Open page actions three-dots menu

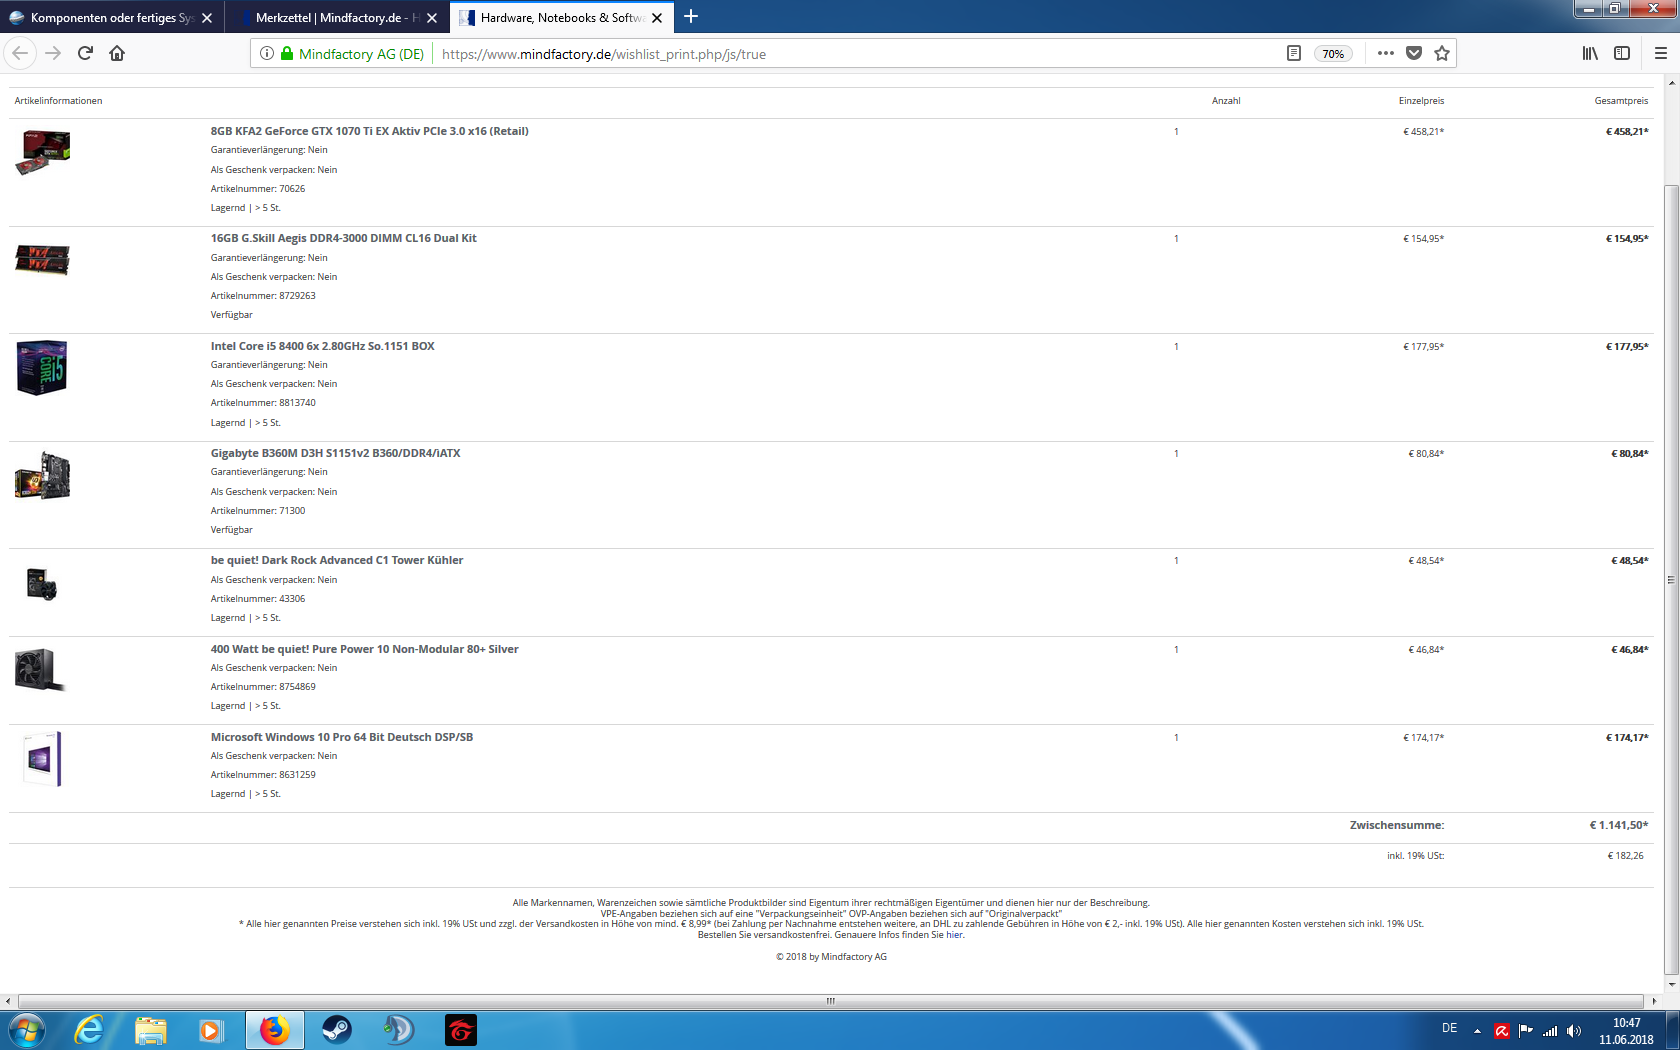coord(1385,54)
